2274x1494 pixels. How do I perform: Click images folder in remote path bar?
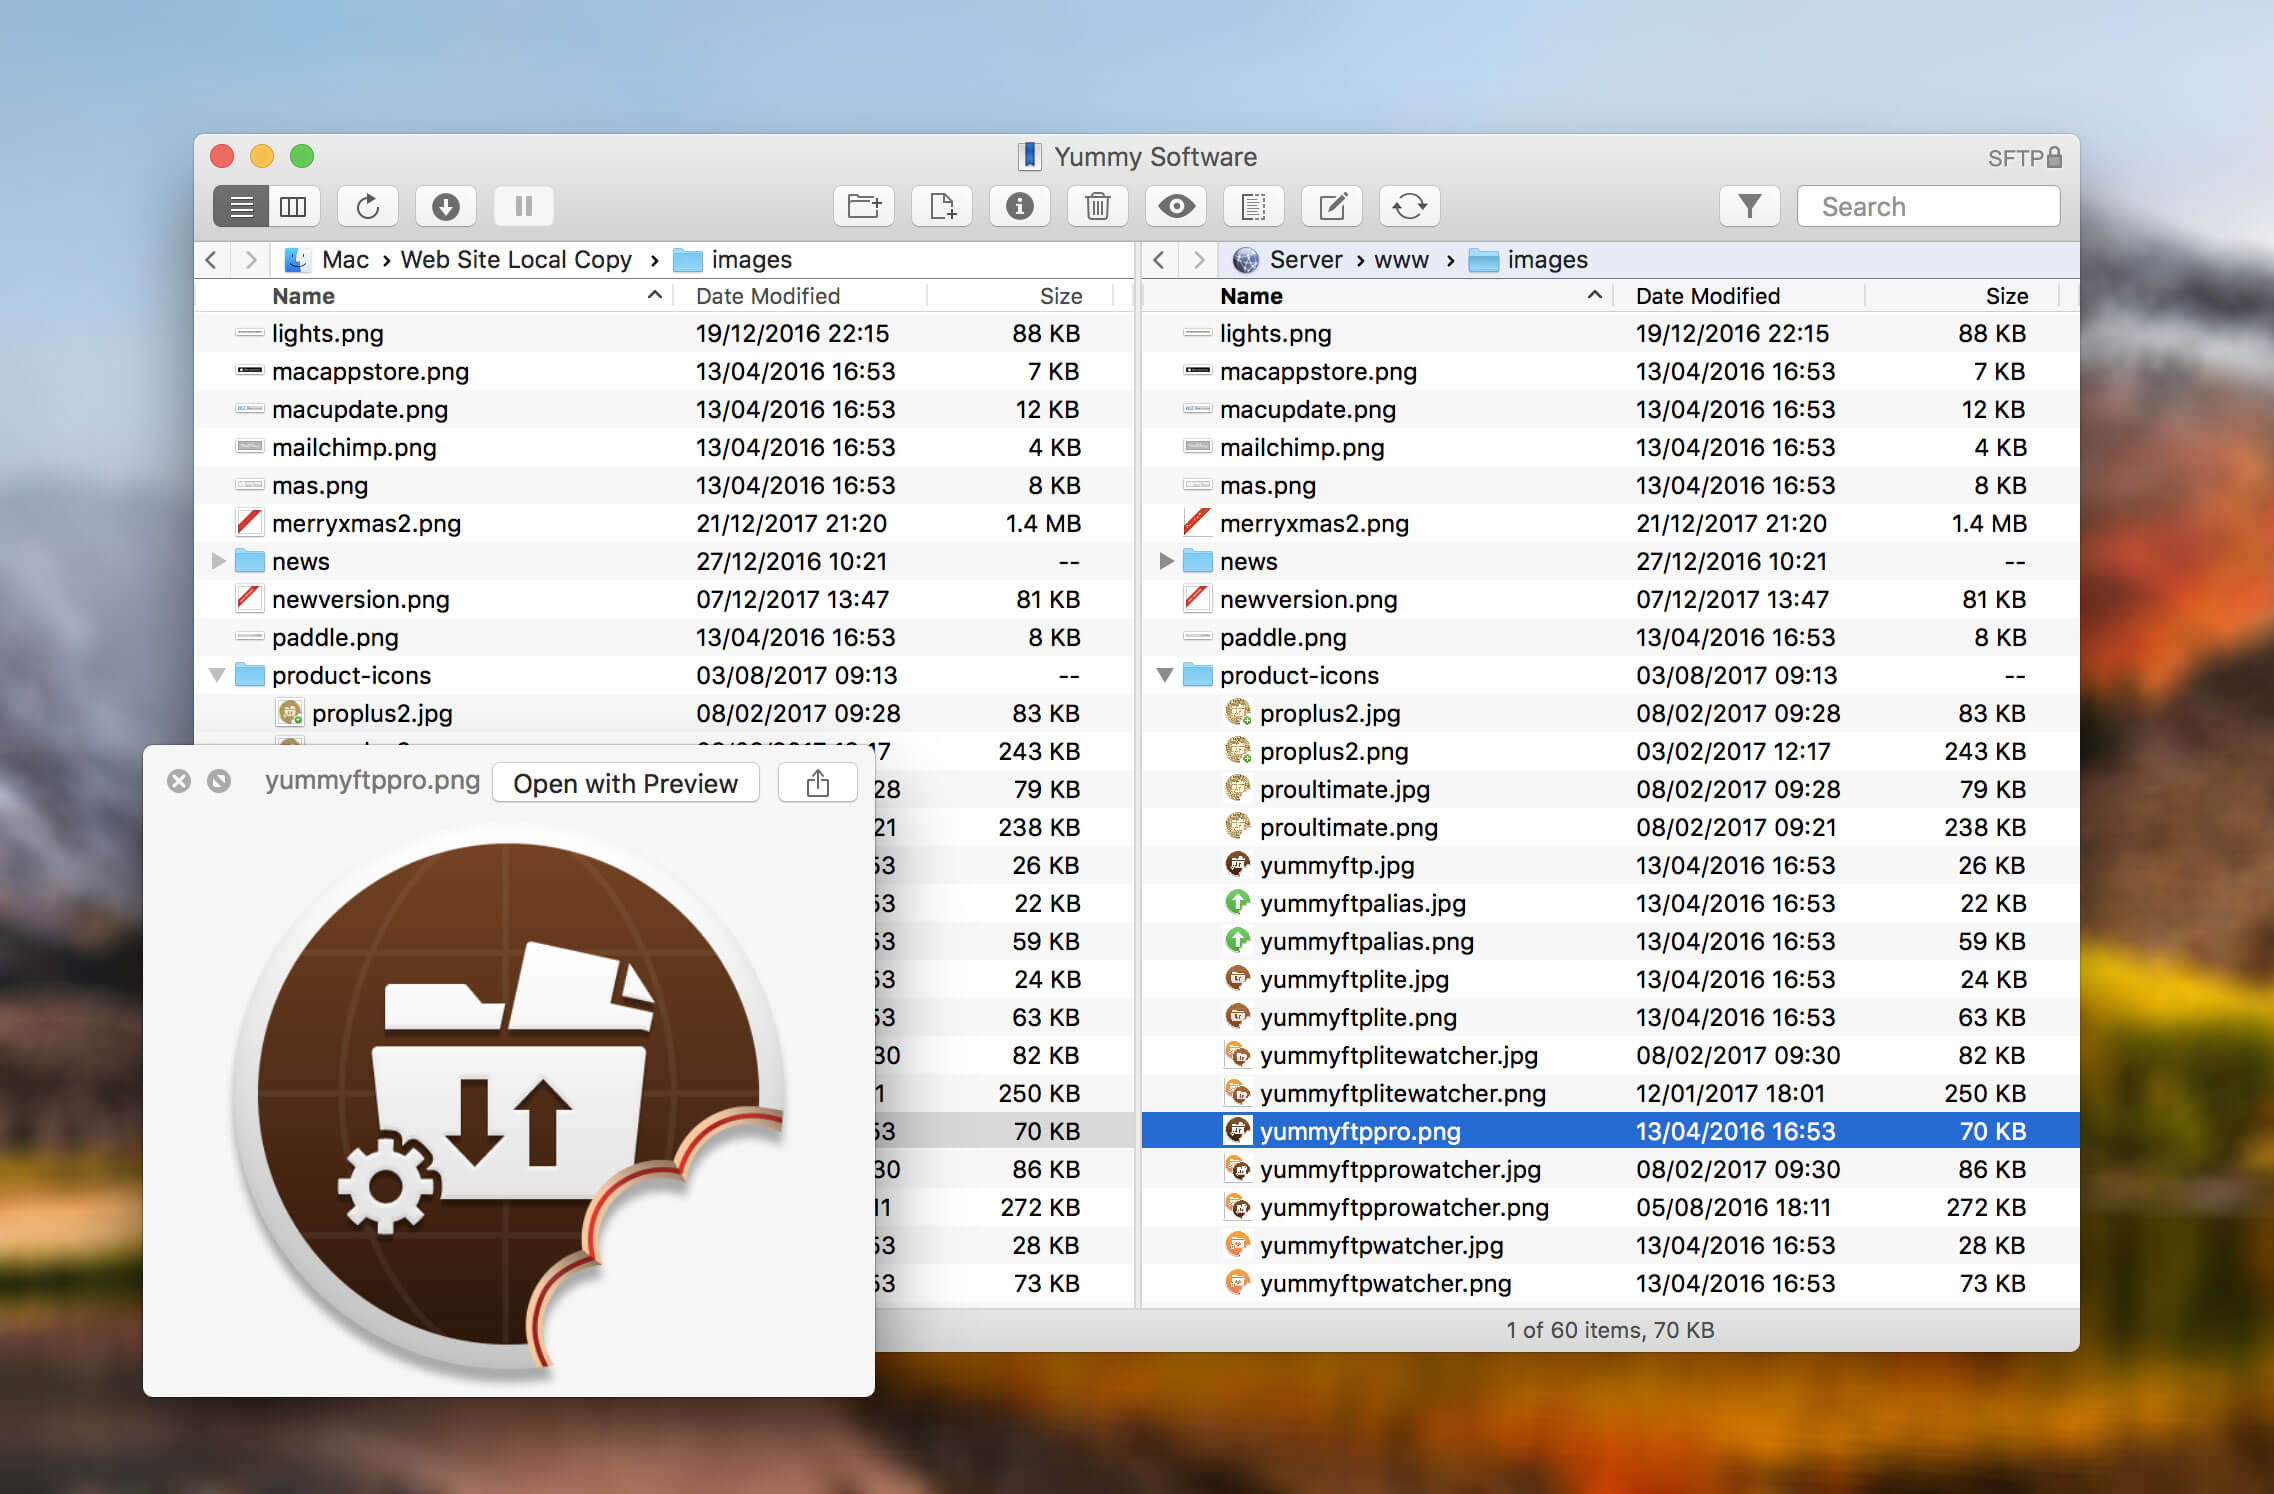1529,260
